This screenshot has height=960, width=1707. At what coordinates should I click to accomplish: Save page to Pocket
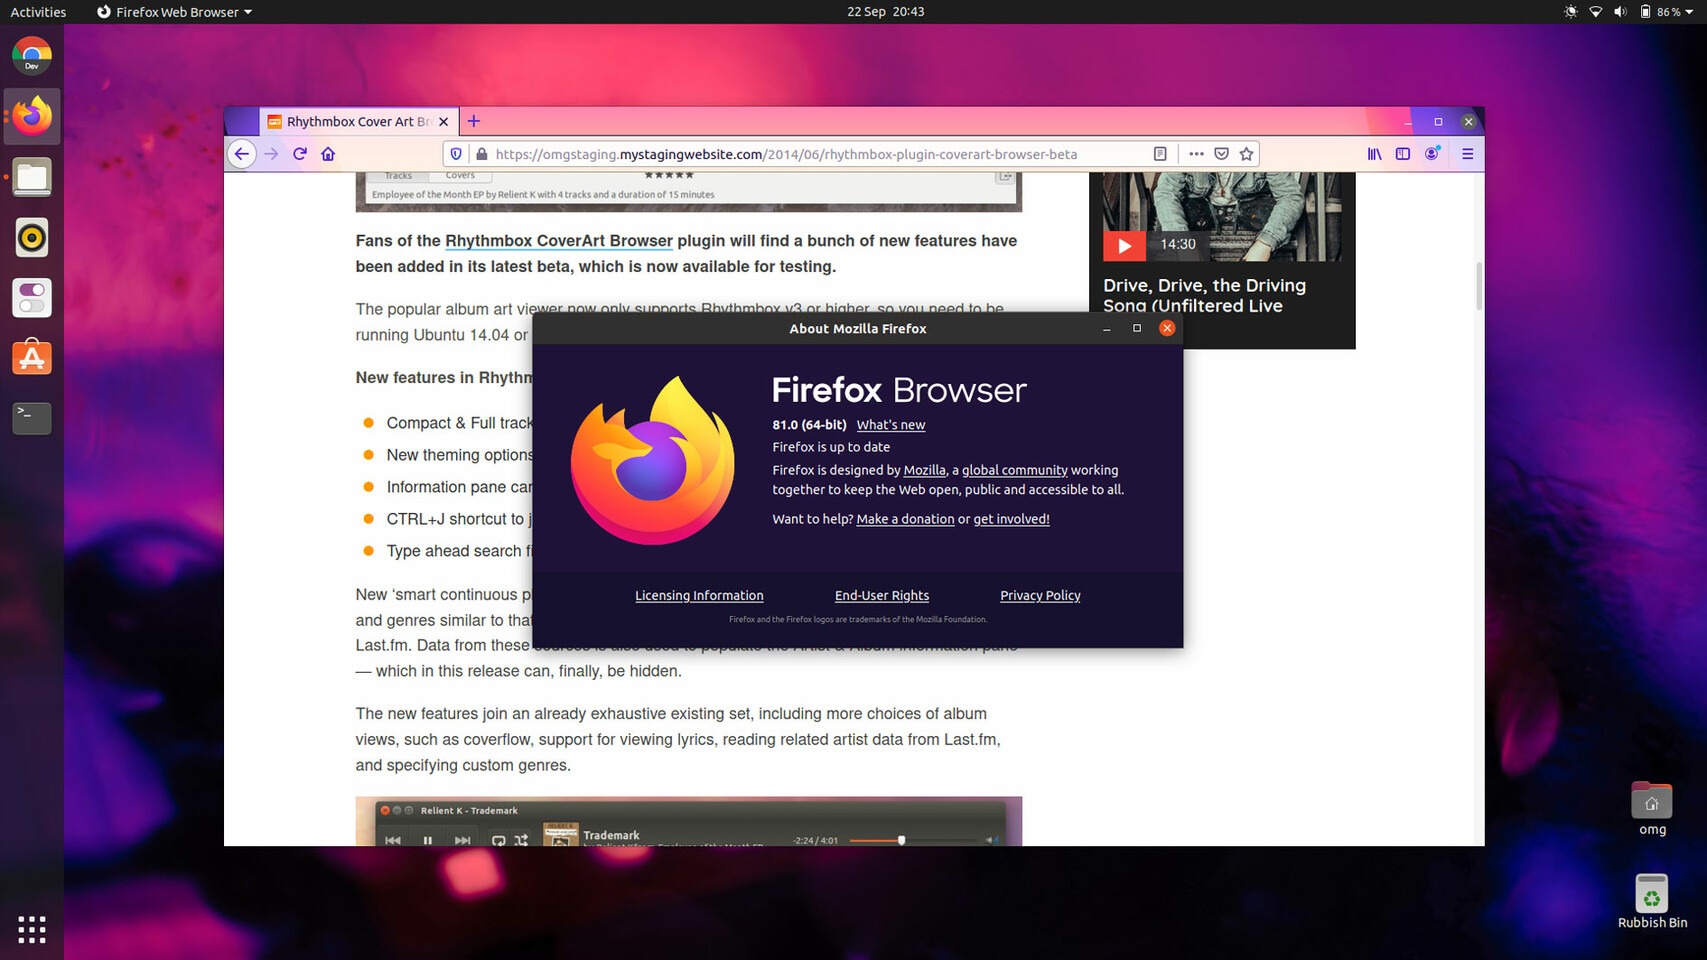pyautogui.click(x=1221, y=154)
